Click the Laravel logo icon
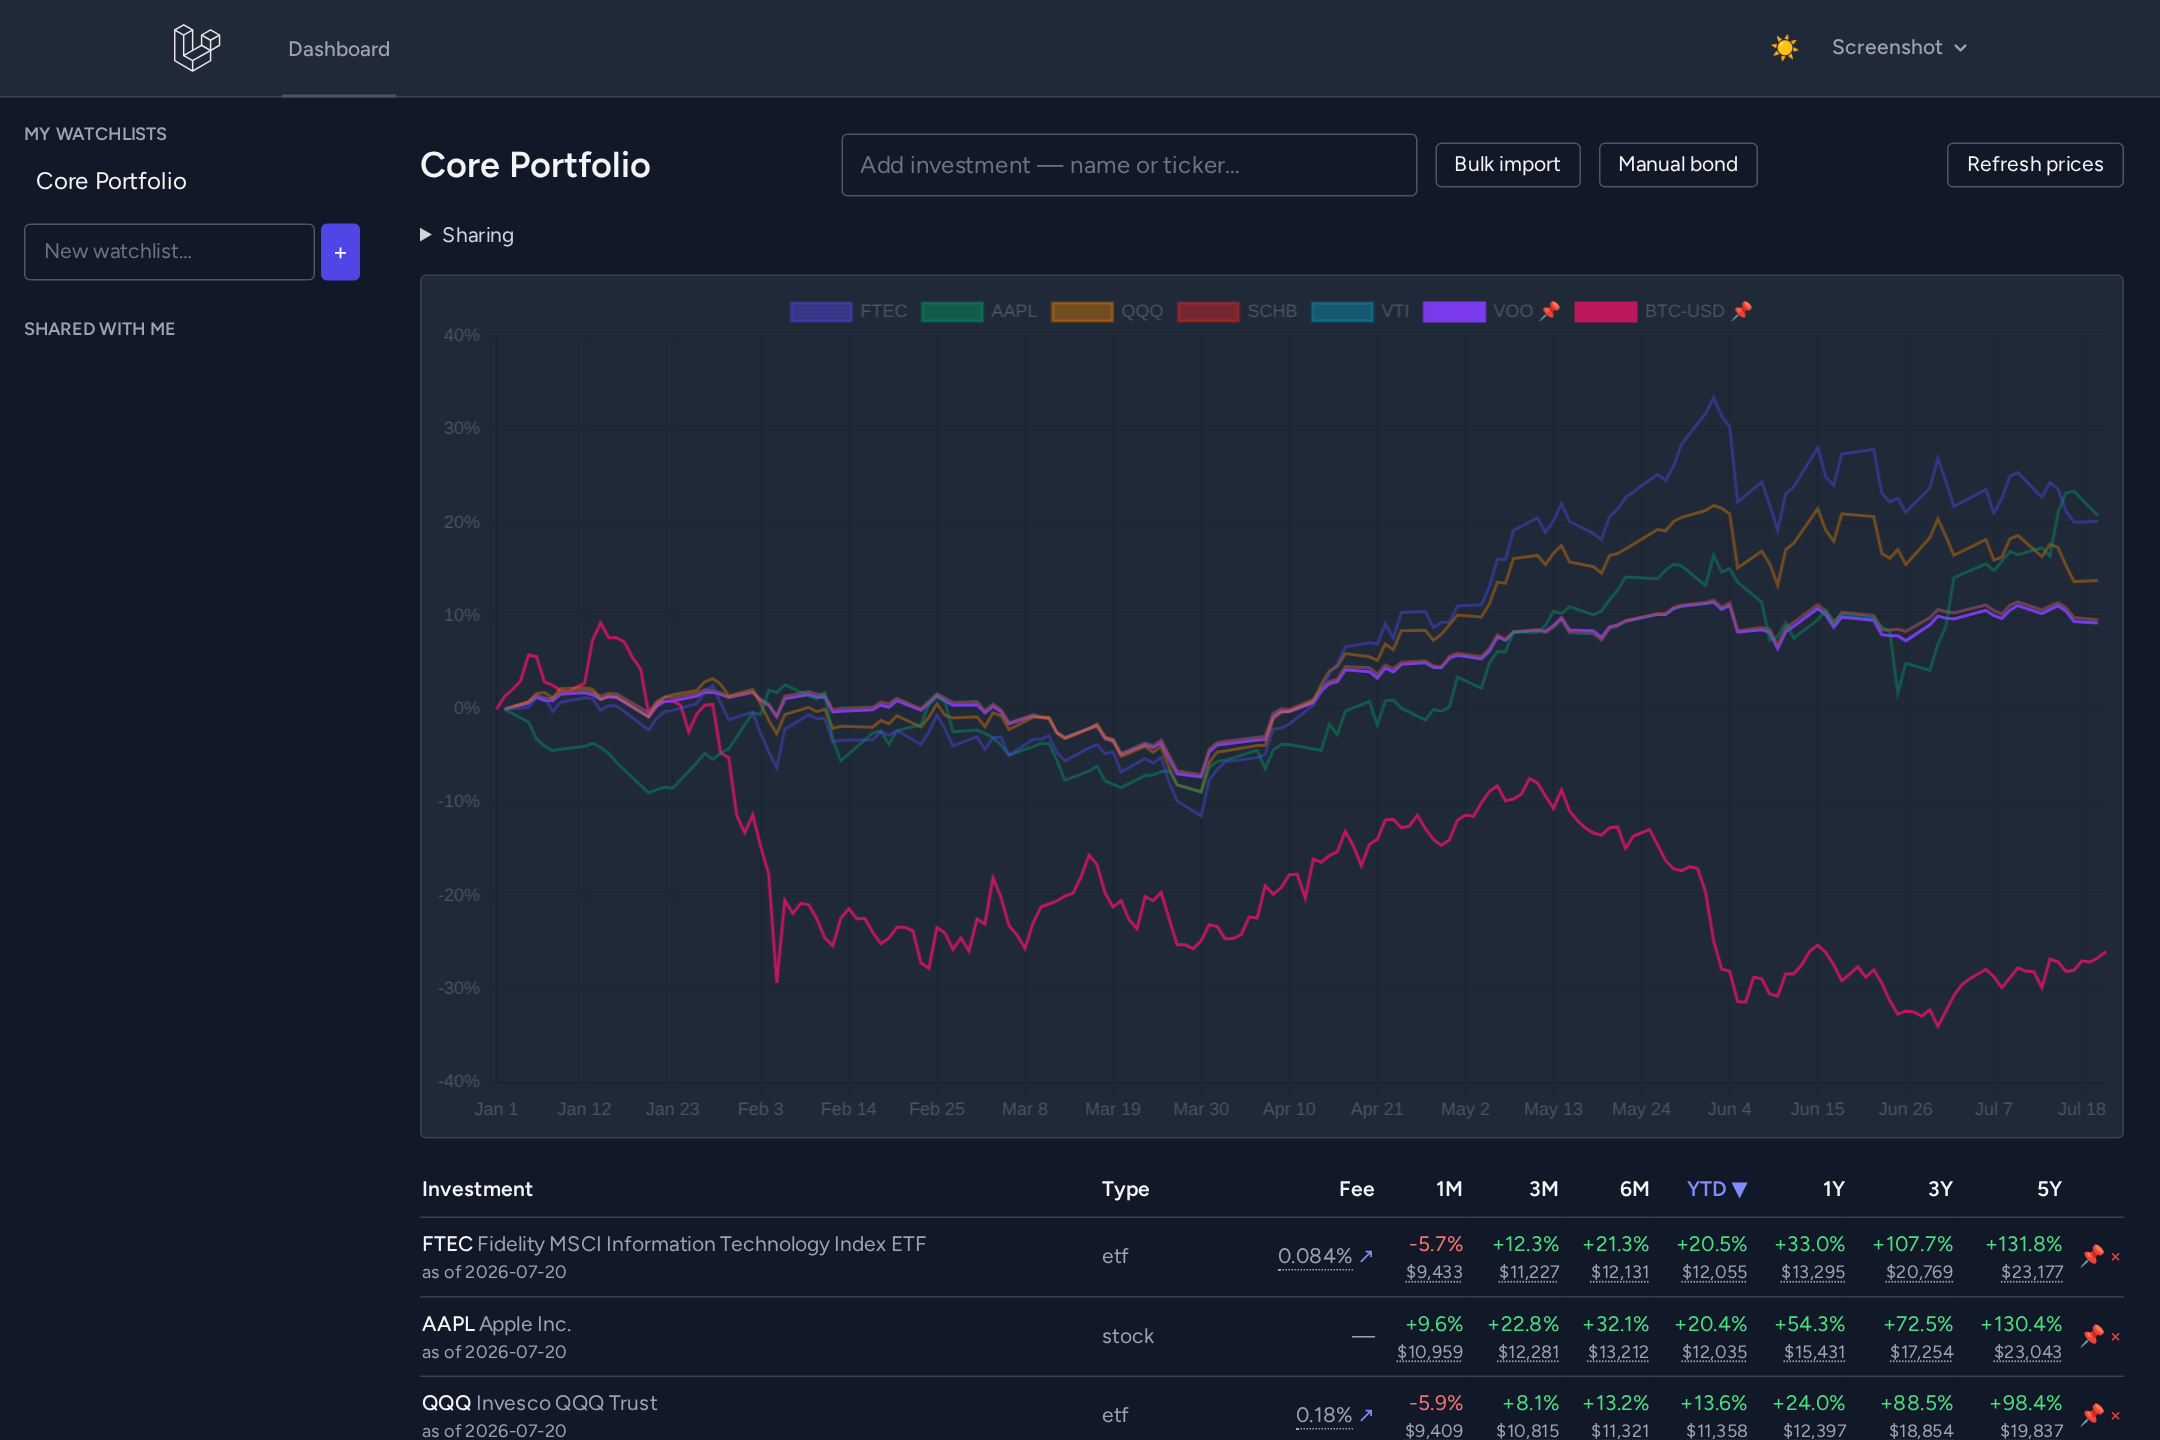The height and width of the screenshot is (1440, 2160). (197, 48)
